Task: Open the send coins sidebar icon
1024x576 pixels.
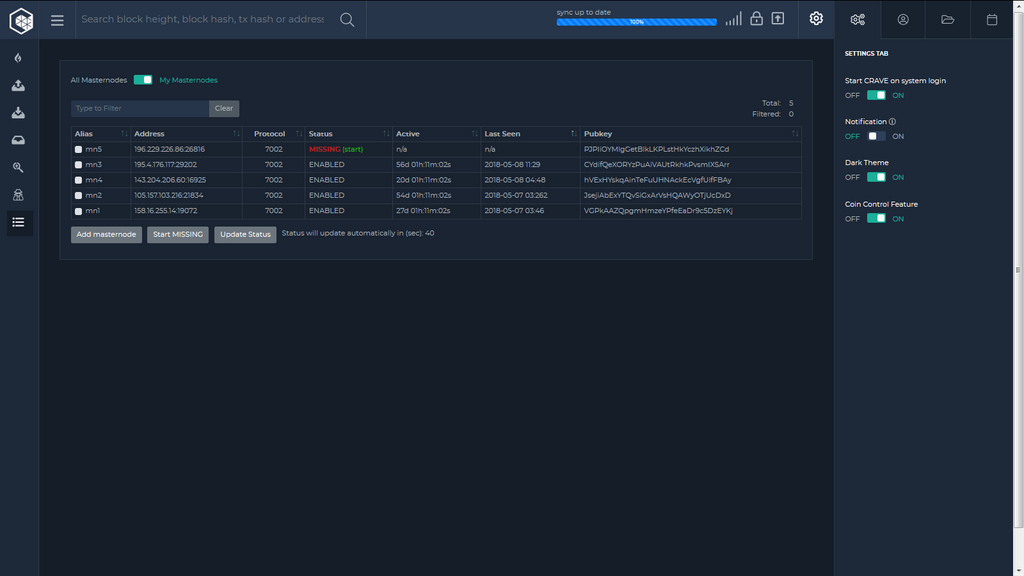Action: pyautogui.click(x=18, y=85)
